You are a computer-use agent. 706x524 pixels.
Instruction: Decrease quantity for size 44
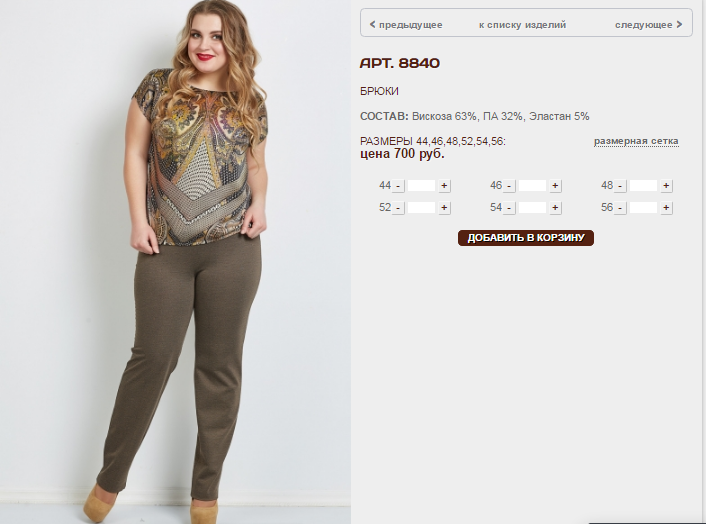[398, 185]
